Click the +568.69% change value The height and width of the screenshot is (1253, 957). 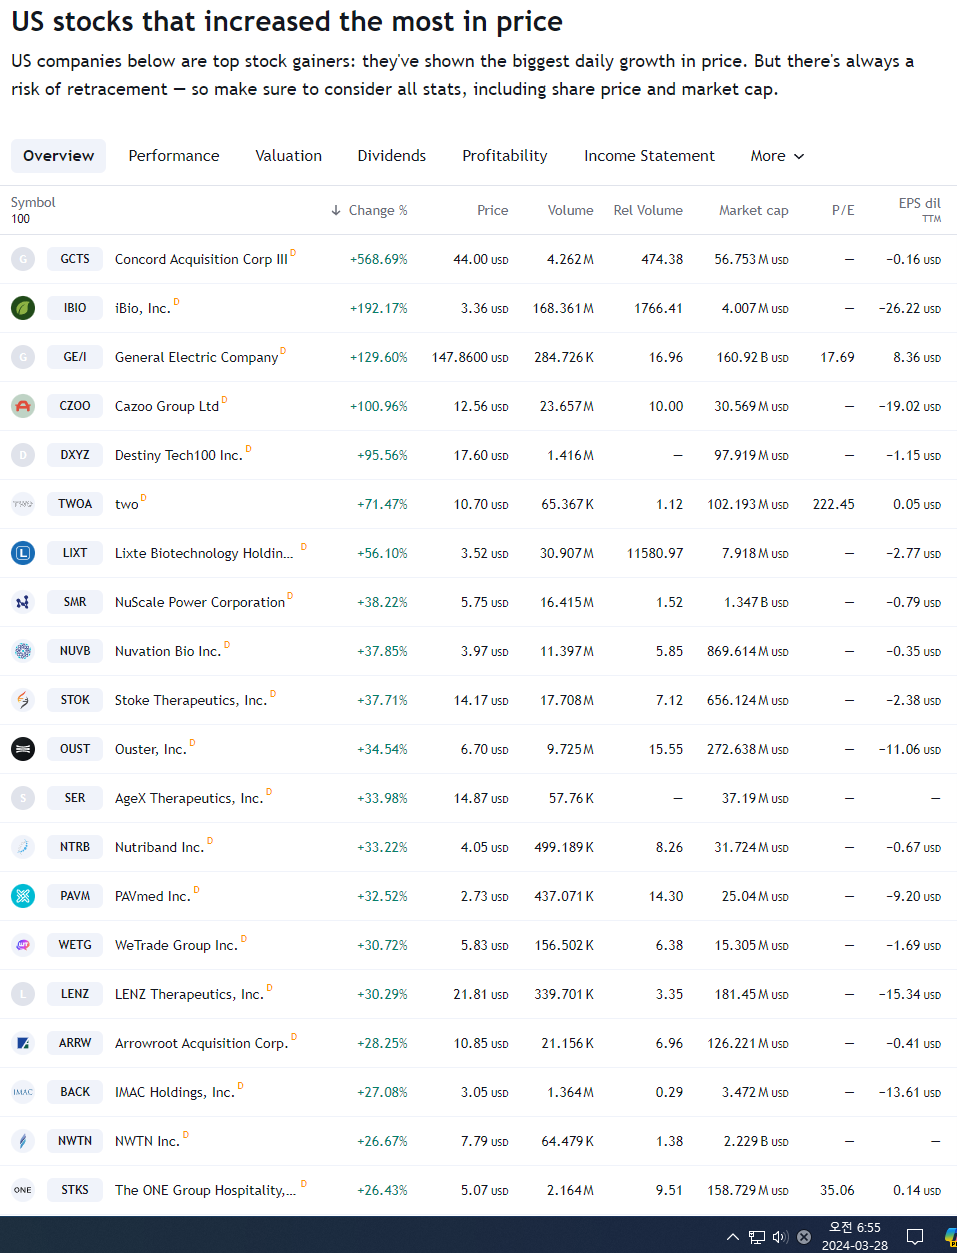[x=379, y=259]
